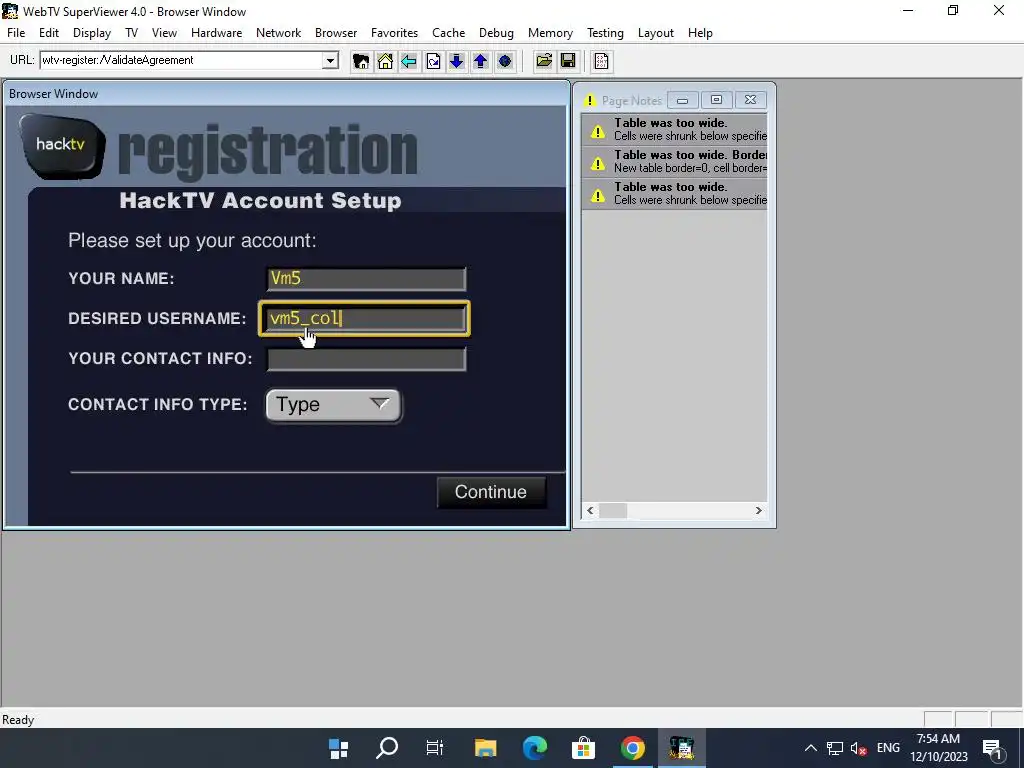Click the open folder toolbar icon
Viewport: 1024px width, 768px height.
click(544, 61)
